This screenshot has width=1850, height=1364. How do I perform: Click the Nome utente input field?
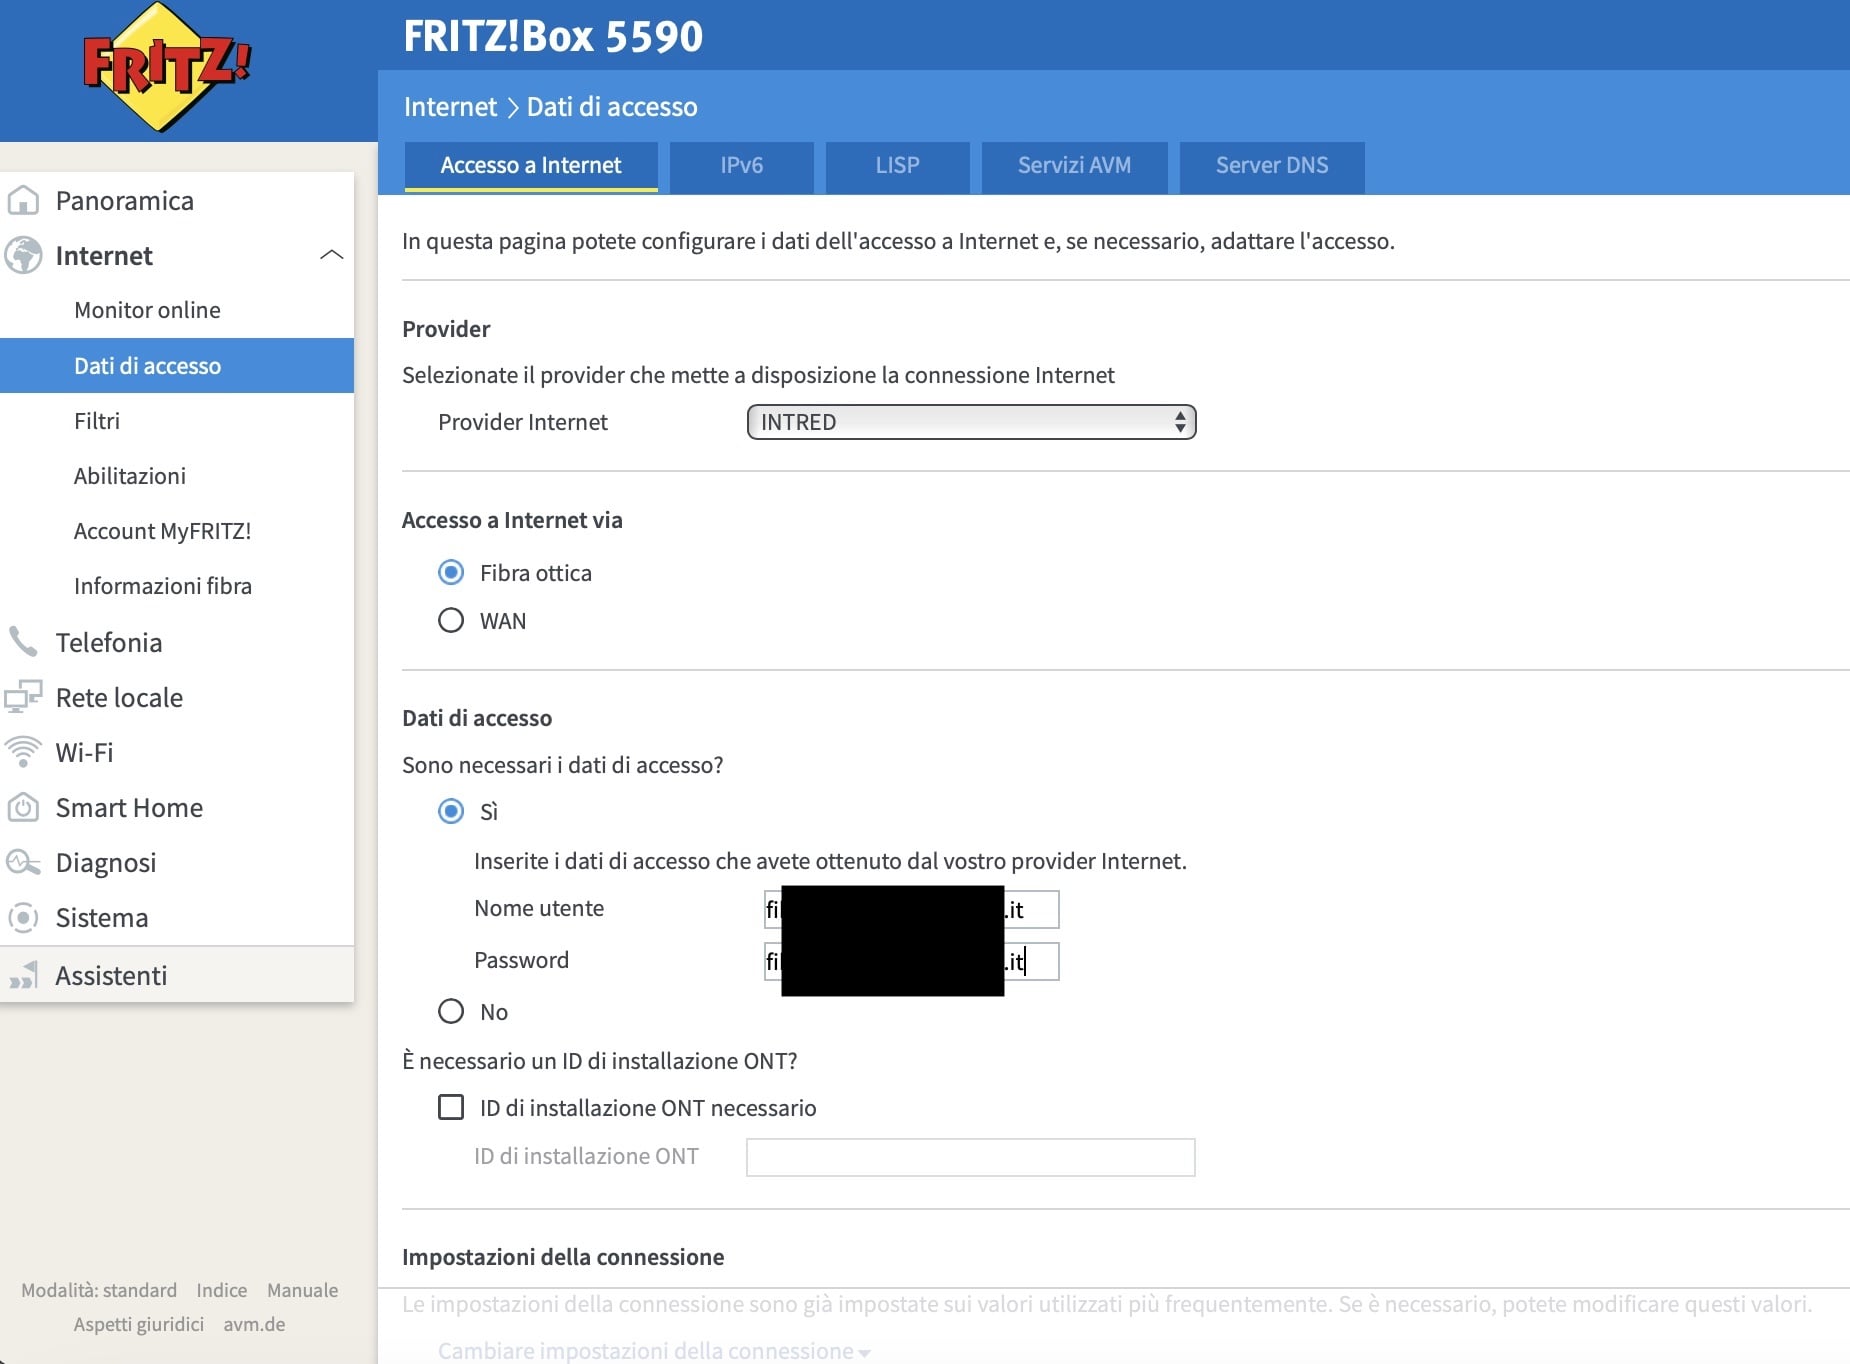(x=911, y=909)
